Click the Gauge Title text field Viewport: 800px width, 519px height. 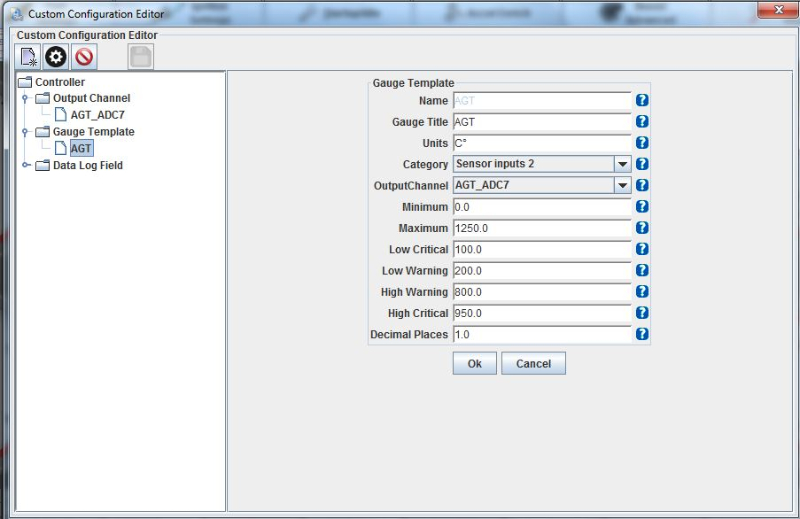[541, 122]
